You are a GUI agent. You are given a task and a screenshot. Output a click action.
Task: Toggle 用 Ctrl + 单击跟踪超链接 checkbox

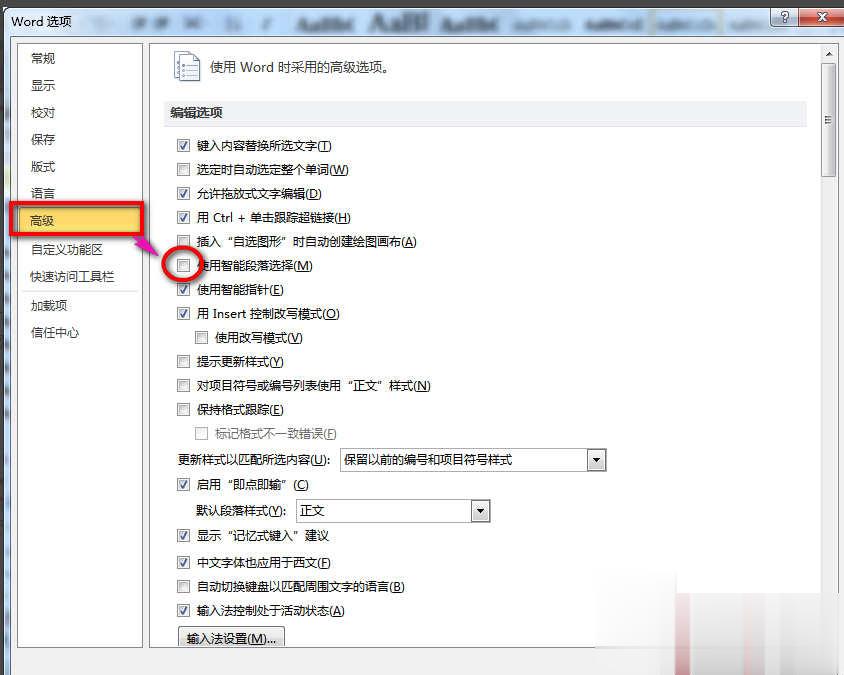184,217
